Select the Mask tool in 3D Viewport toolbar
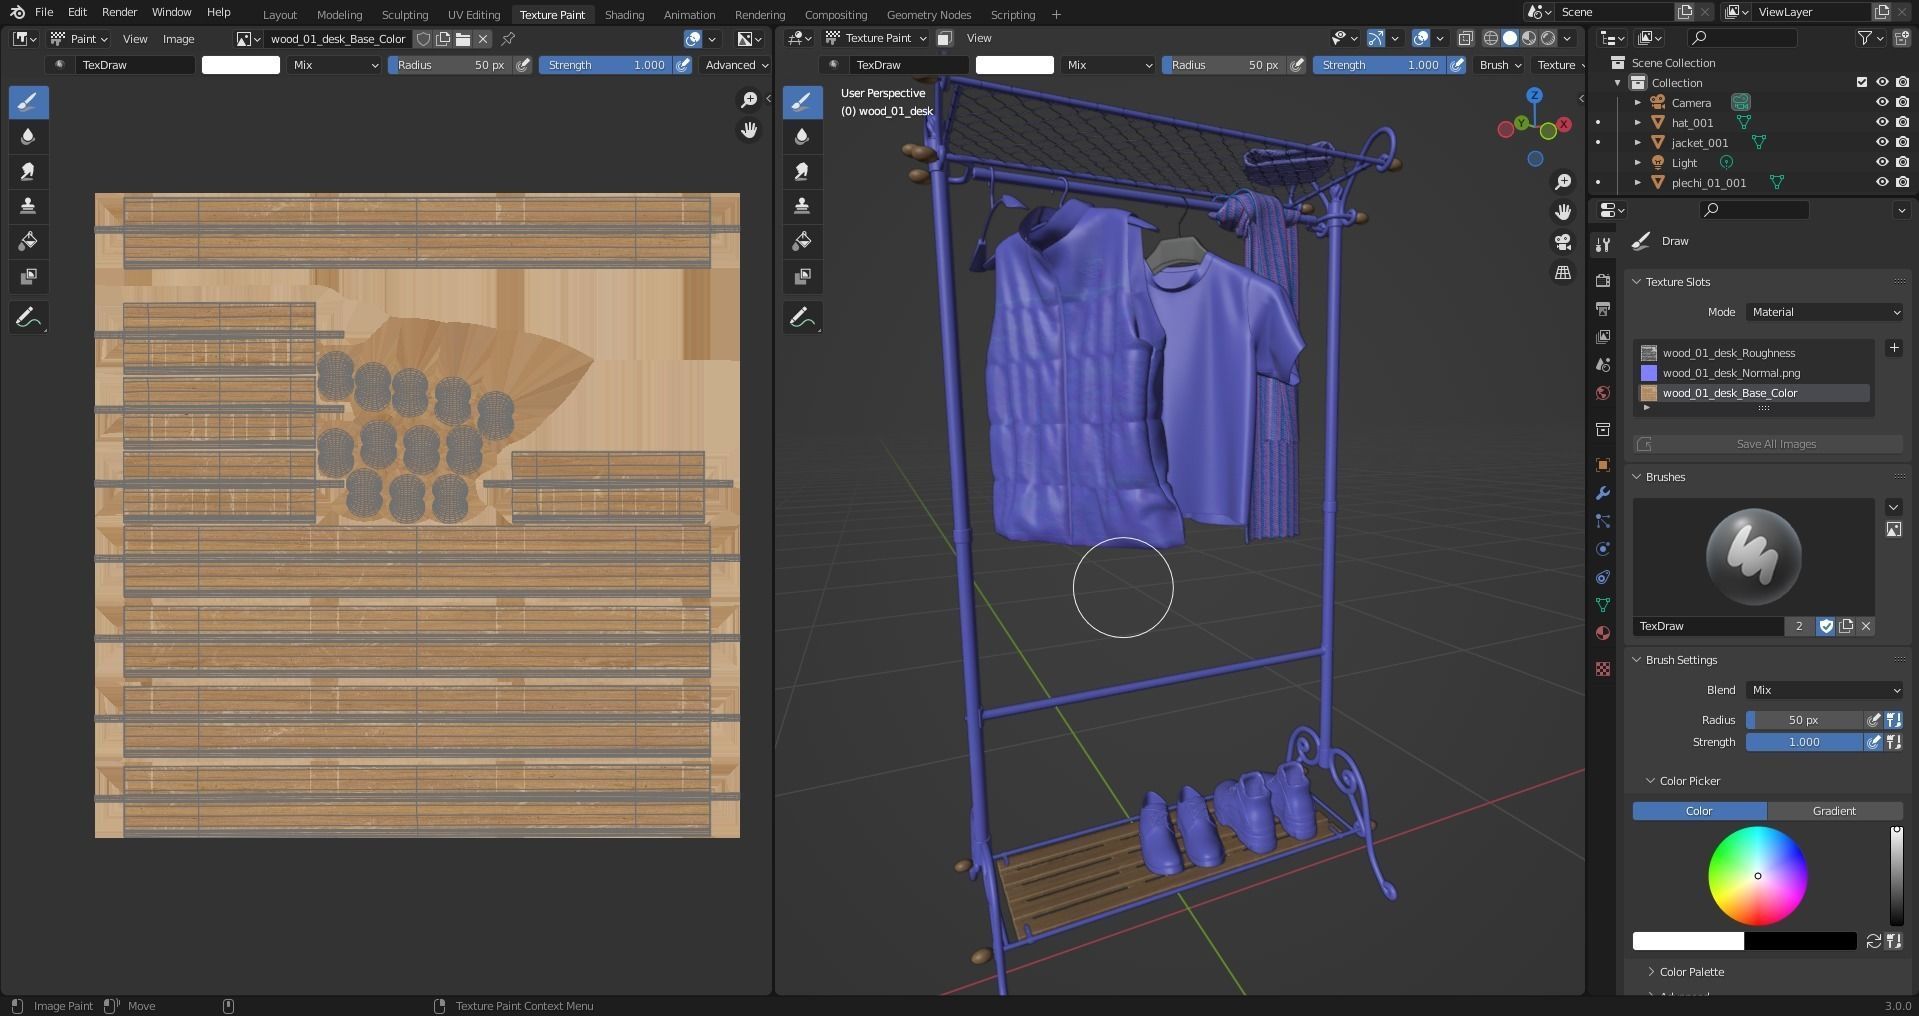 (x=802, y=276)
